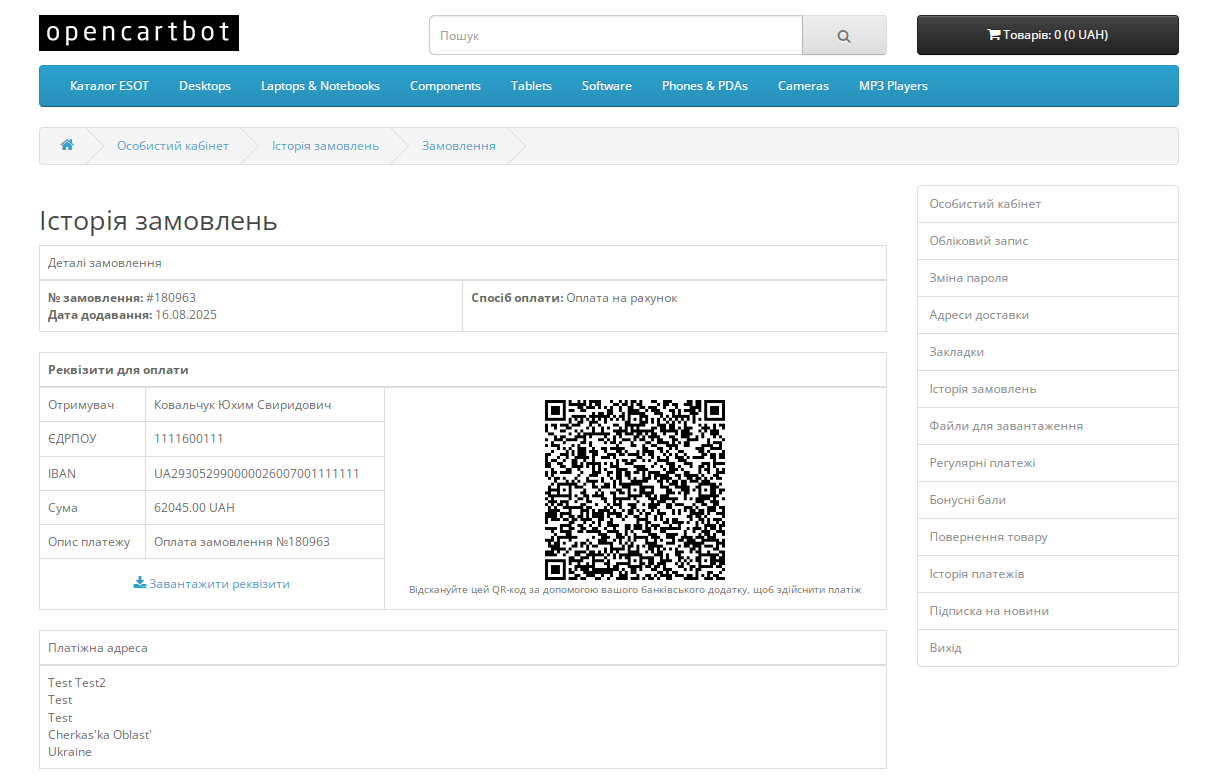Click order number #180963 in details
The image size is (1211, 783).
tap(171, 298)
